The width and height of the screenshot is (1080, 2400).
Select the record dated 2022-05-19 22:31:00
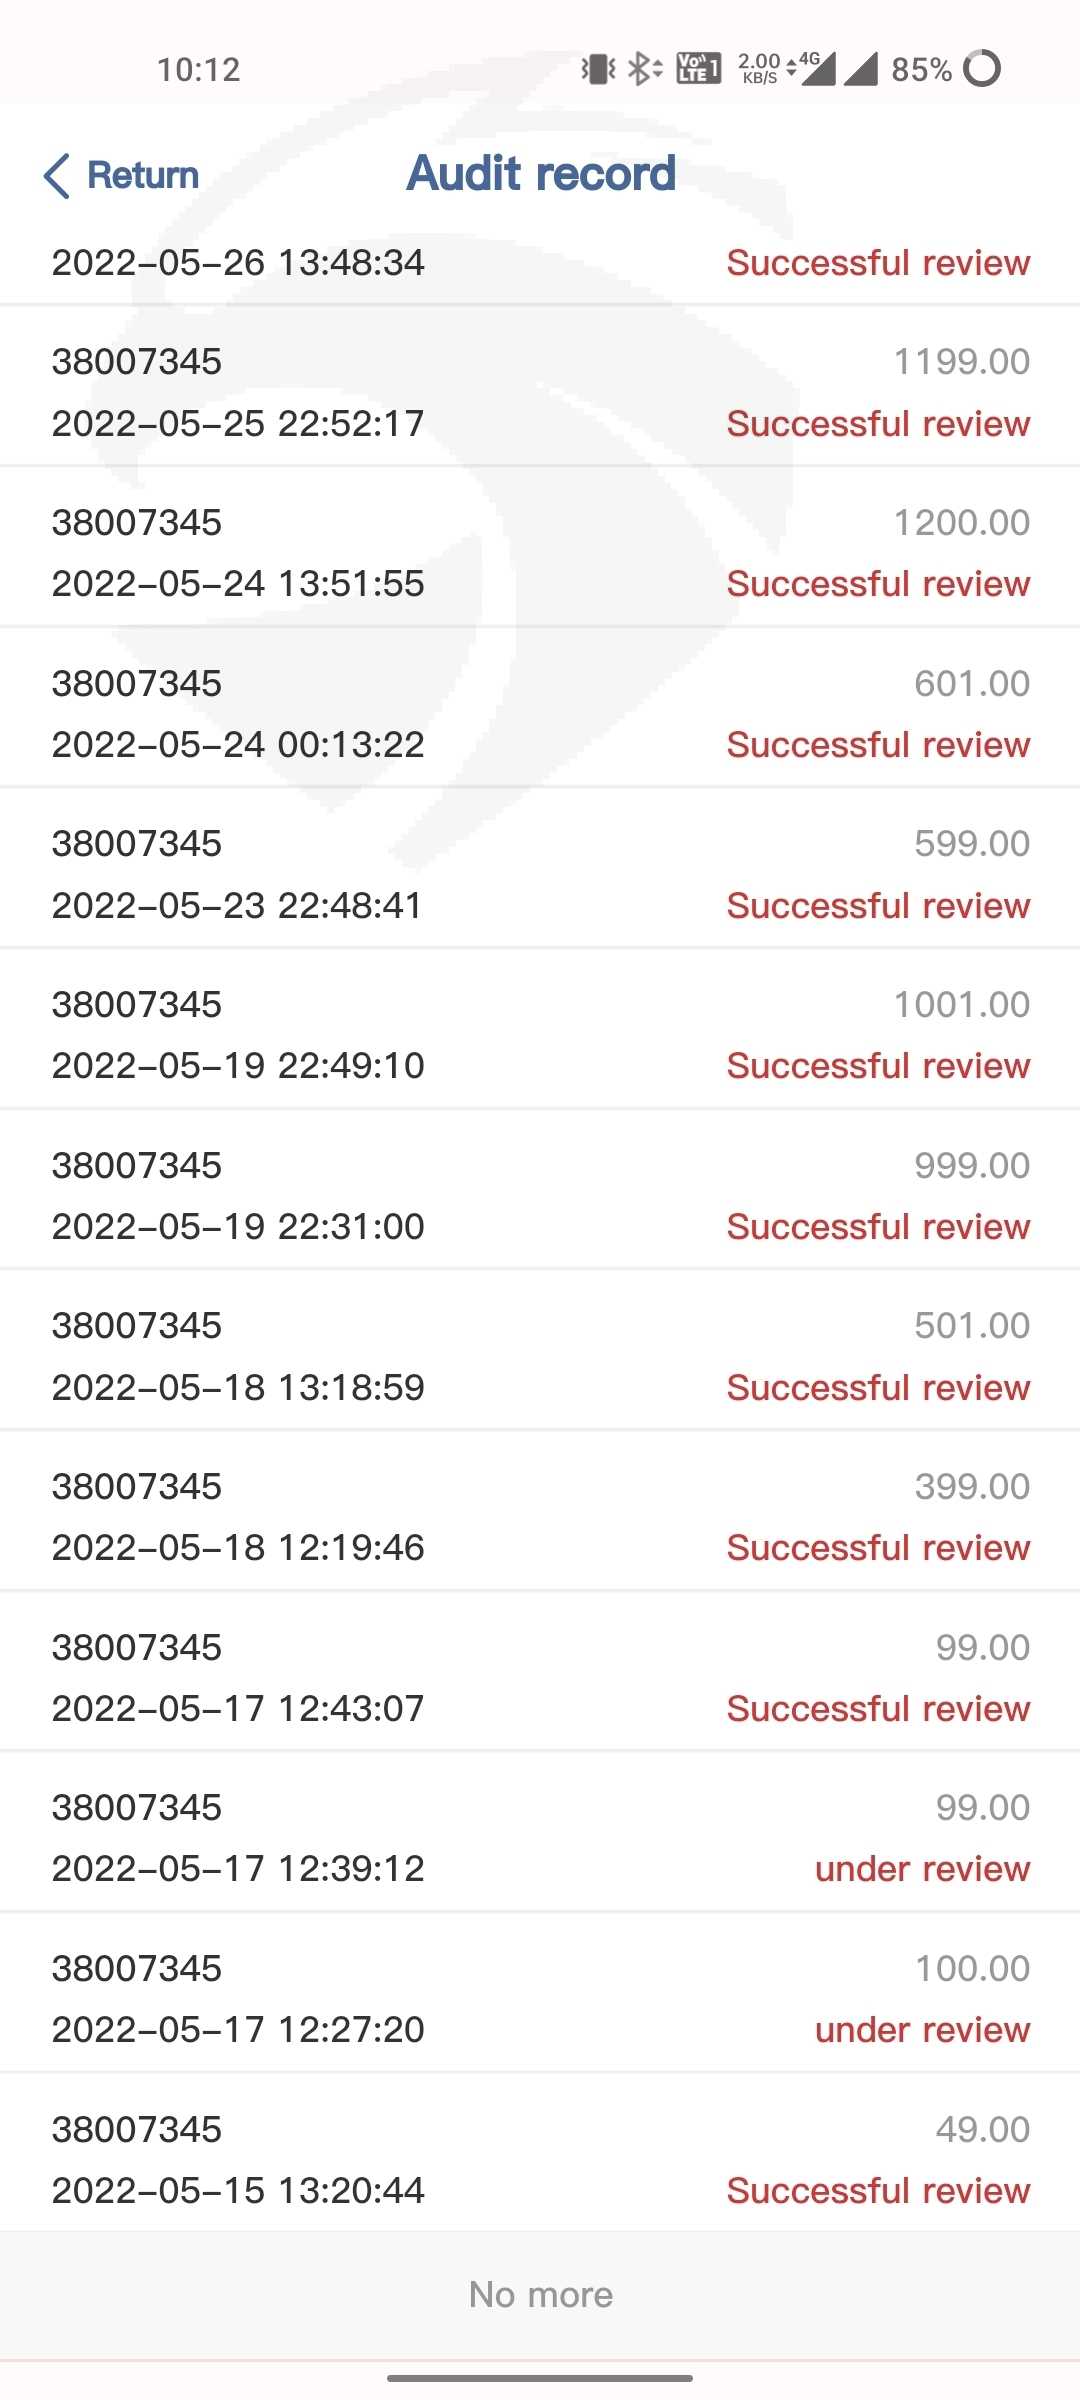click(x=540, y=1196)
